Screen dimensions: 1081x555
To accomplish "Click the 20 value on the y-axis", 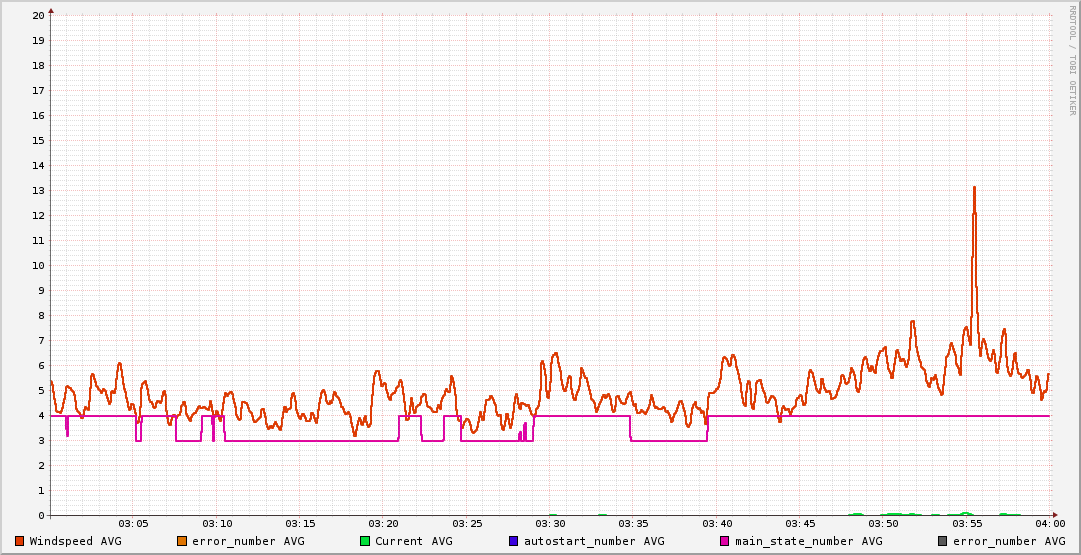I will 38,15.
